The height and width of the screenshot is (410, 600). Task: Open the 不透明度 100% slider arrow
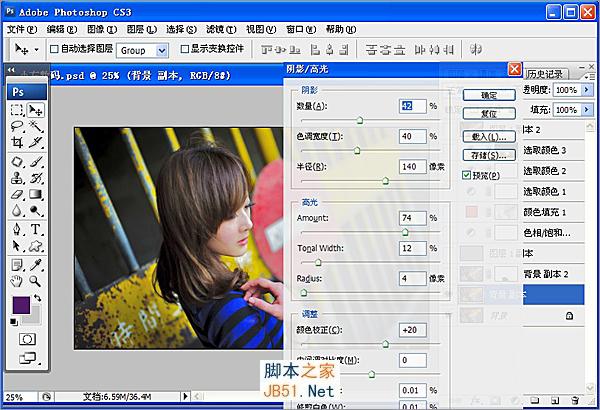pyautogui.click(x=587, y=90)
